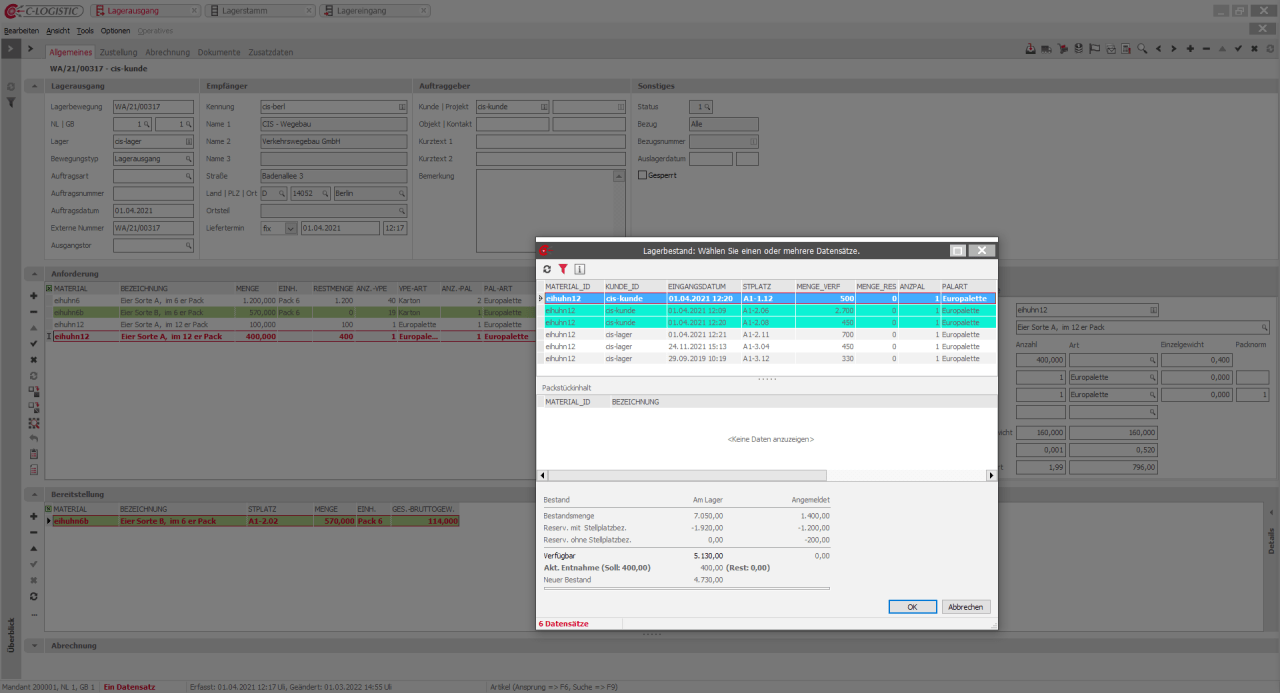Click the flag icon in top toolbar

(1094, 48)
